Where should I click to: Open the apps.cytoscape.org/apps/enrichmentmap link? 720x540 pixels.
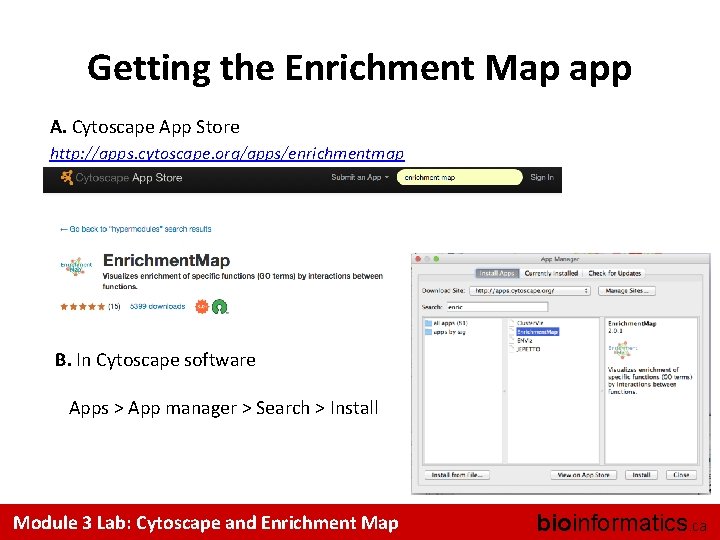pyautogui.click(x=227, y=153)
